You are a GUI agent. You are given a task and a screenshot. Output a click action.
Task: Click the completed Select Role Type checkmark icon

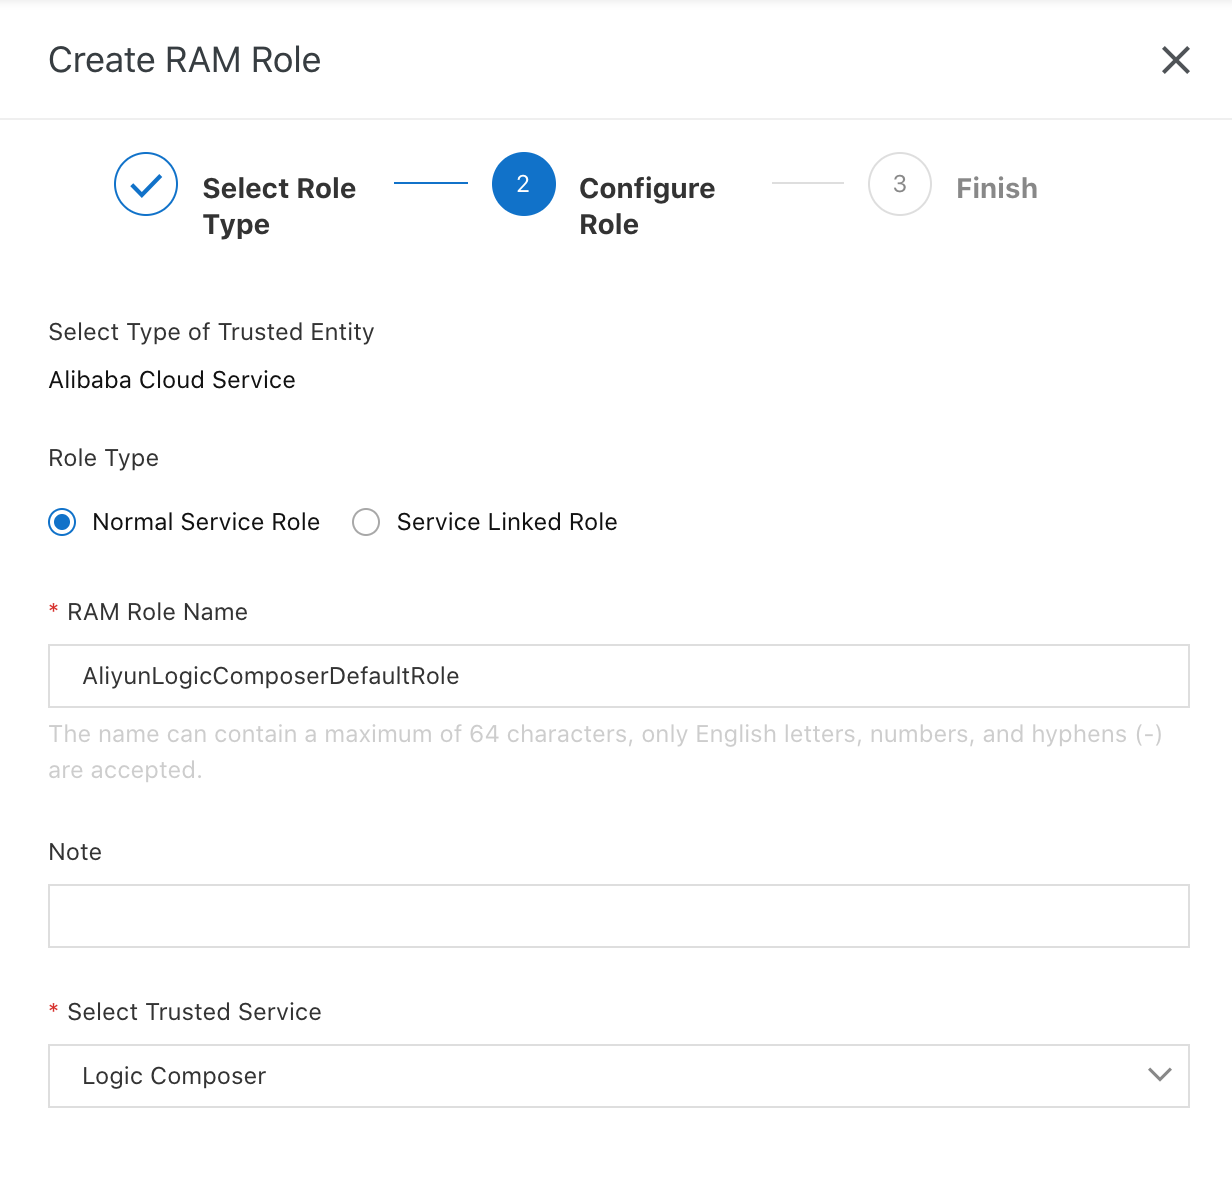click(x=146, y=184)
